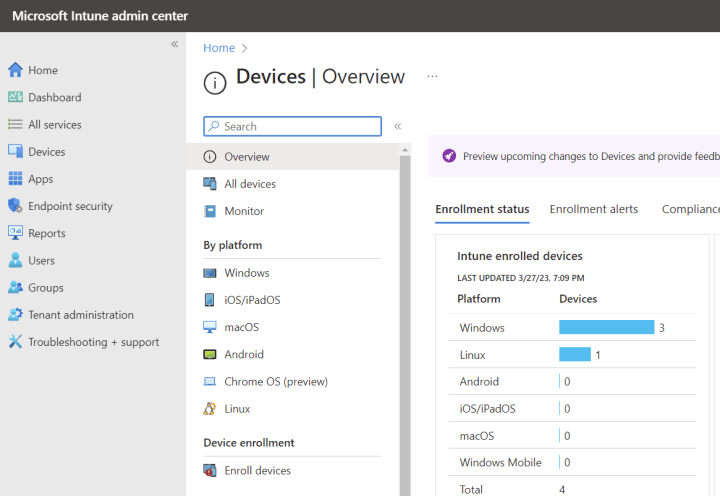The width and height of the screenshot is (720, 496).
Task: Select the Enrollment status tab
Action: click(x=482, y=209)
